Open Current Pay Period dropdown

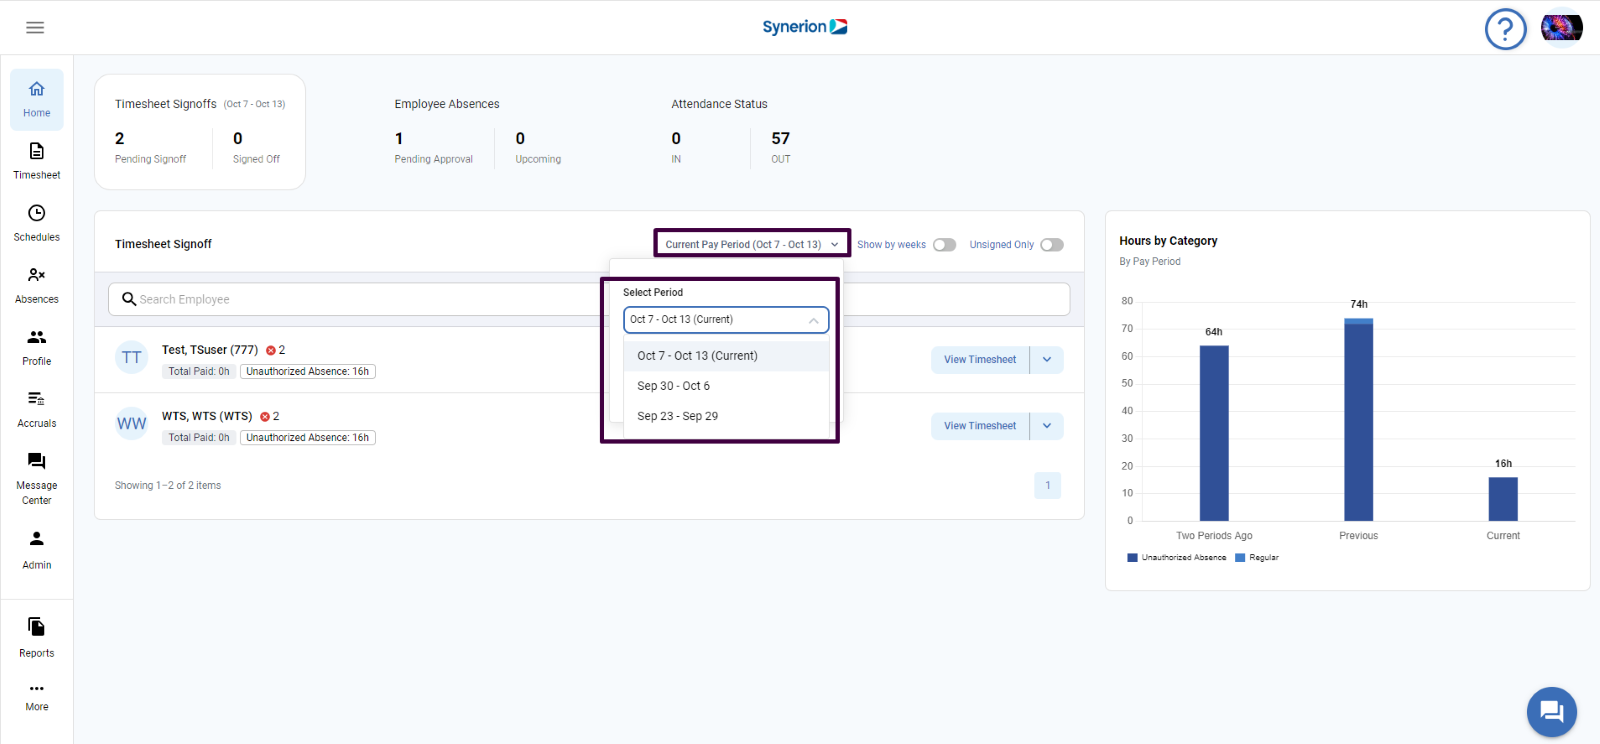click(752, 244)
